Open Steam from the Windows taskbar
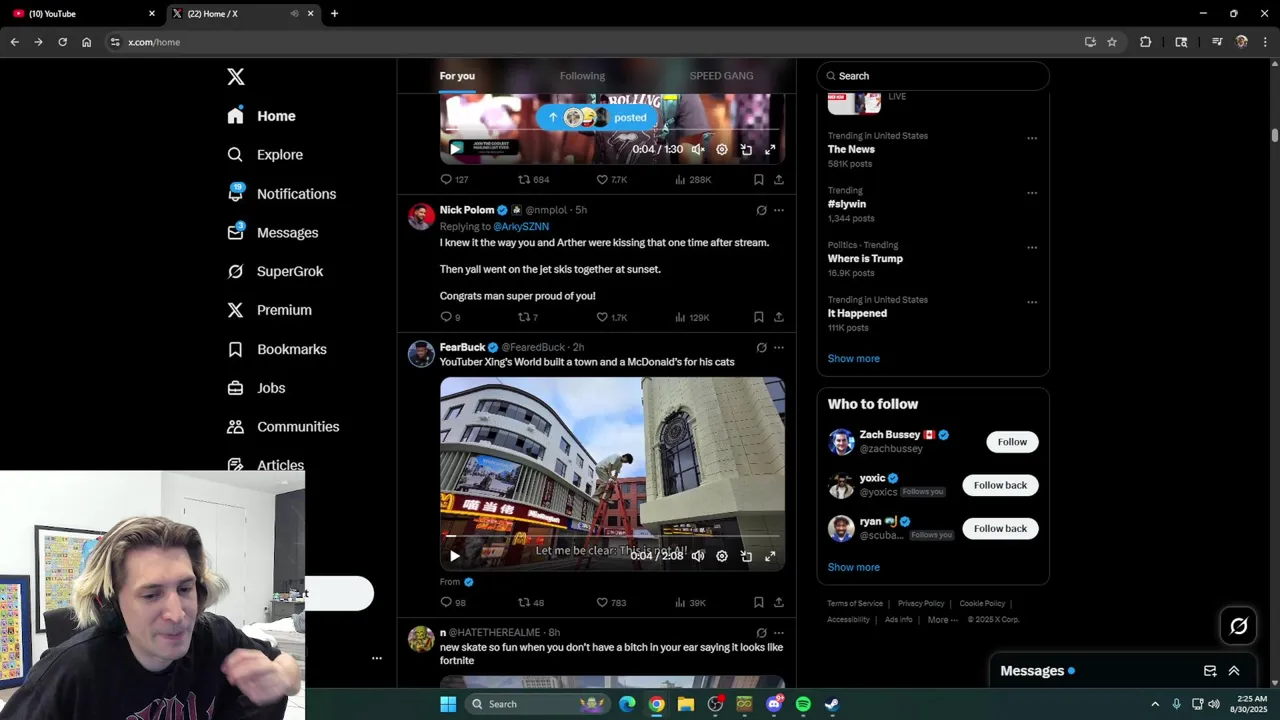The width and height of the screenshot is (1280, 720). 832,704
